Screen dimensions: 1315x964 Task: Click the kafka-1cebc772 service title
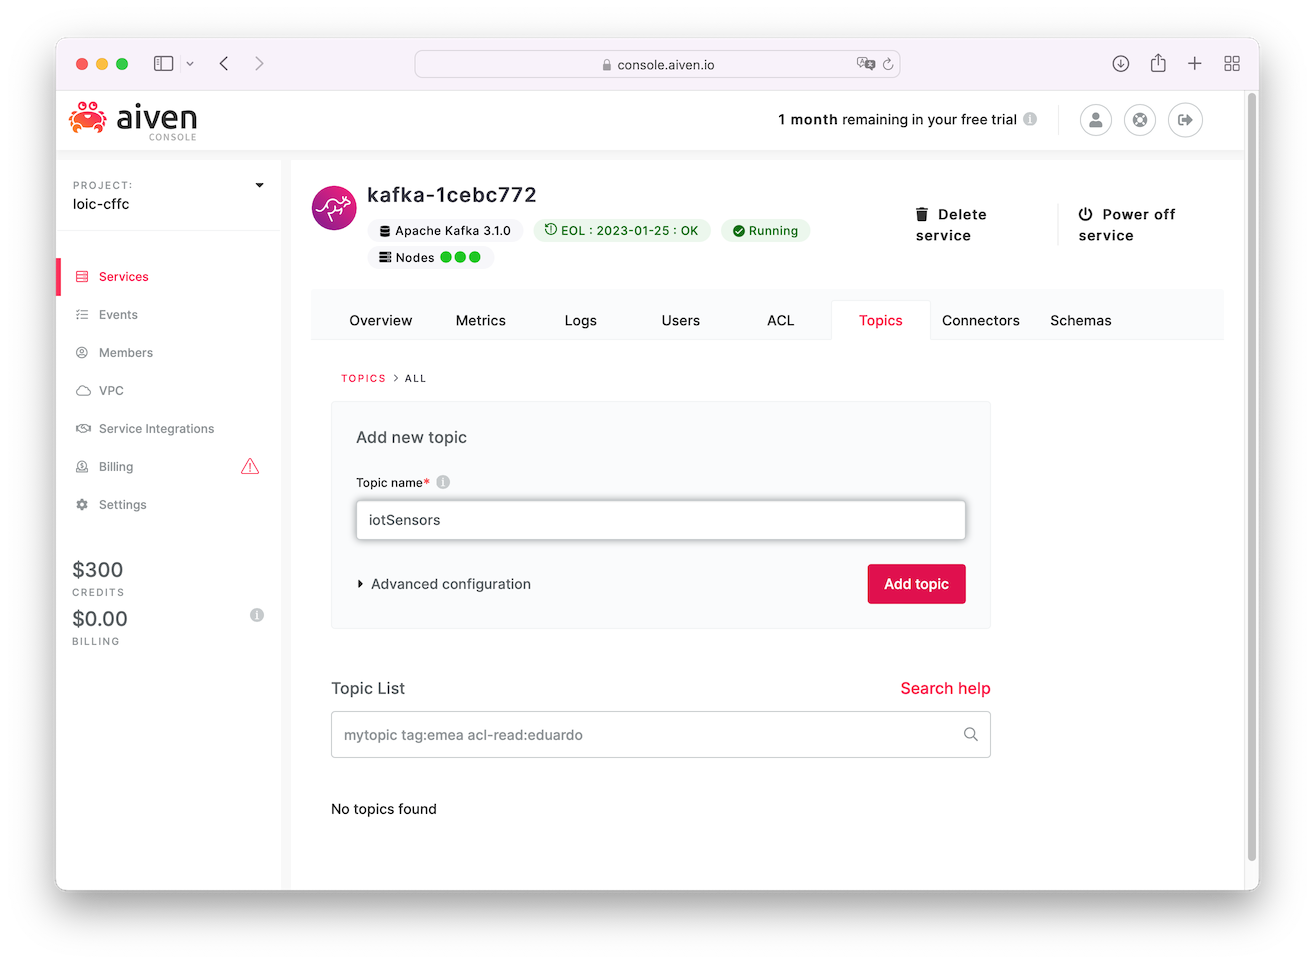(x=452, y=195)
